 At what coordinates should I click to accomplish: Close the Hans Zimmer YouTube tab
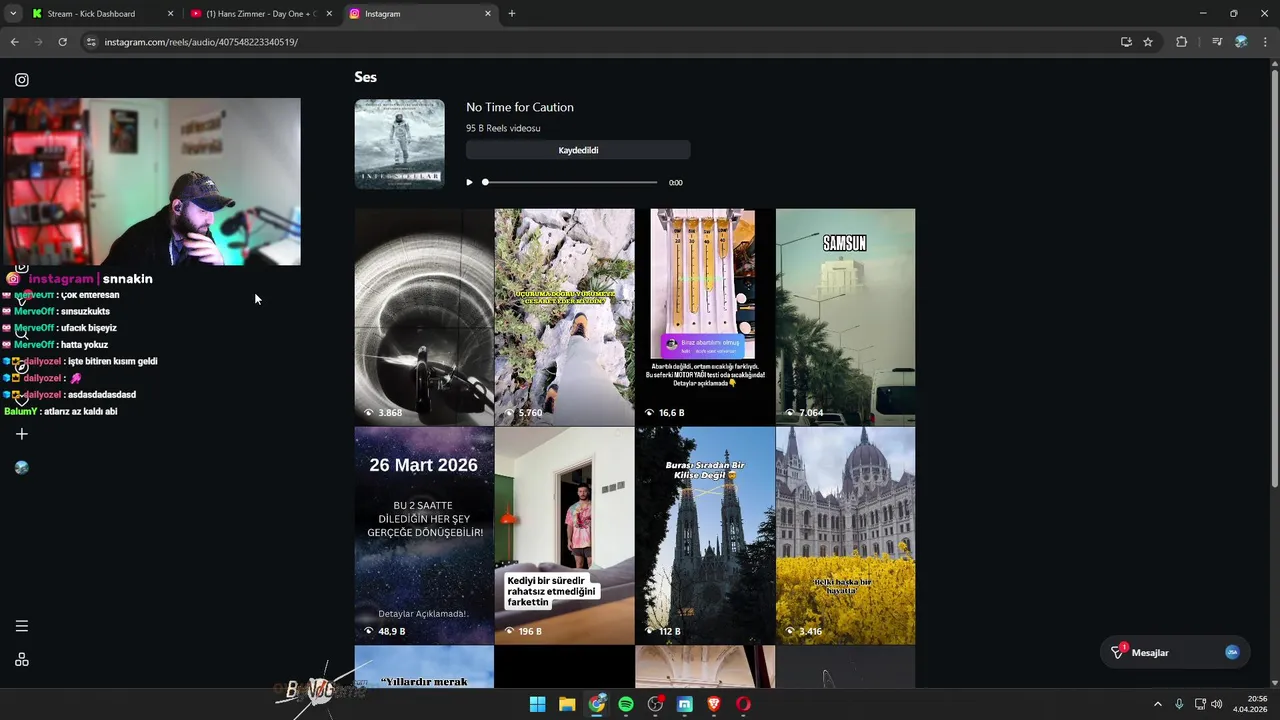coord(329,14)
